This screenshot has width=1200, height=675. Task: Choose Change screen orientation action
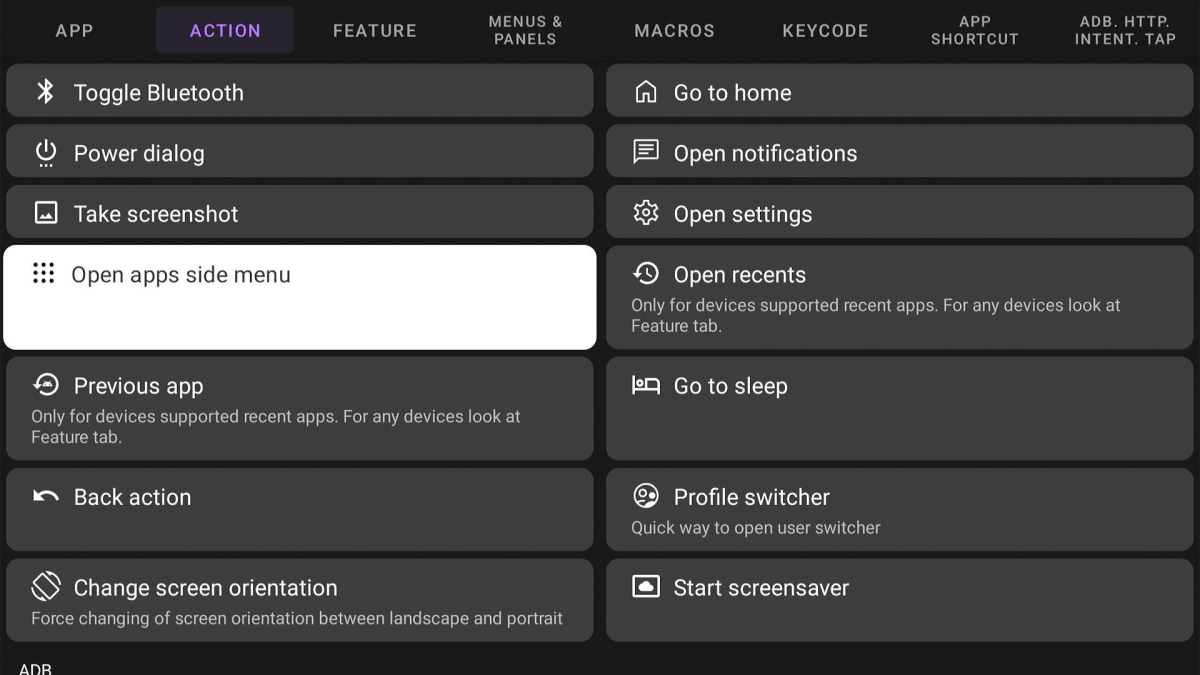(x=300, y=600)
